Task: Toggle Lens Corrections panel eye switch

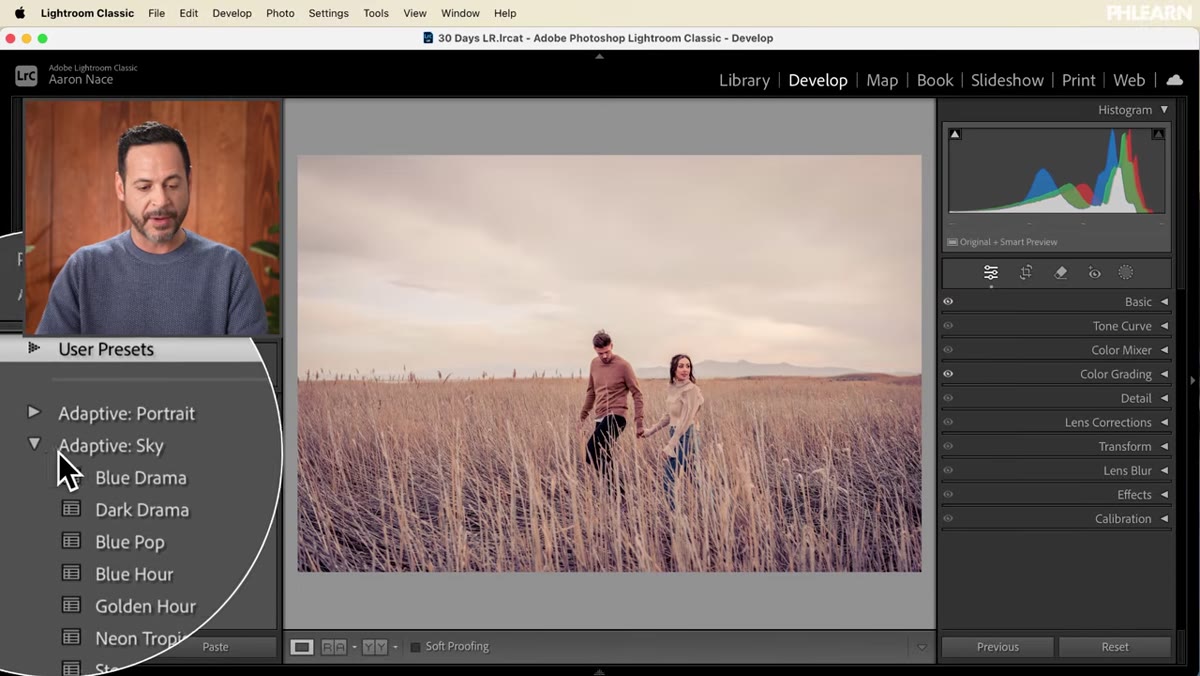Action: coord(948,422)
